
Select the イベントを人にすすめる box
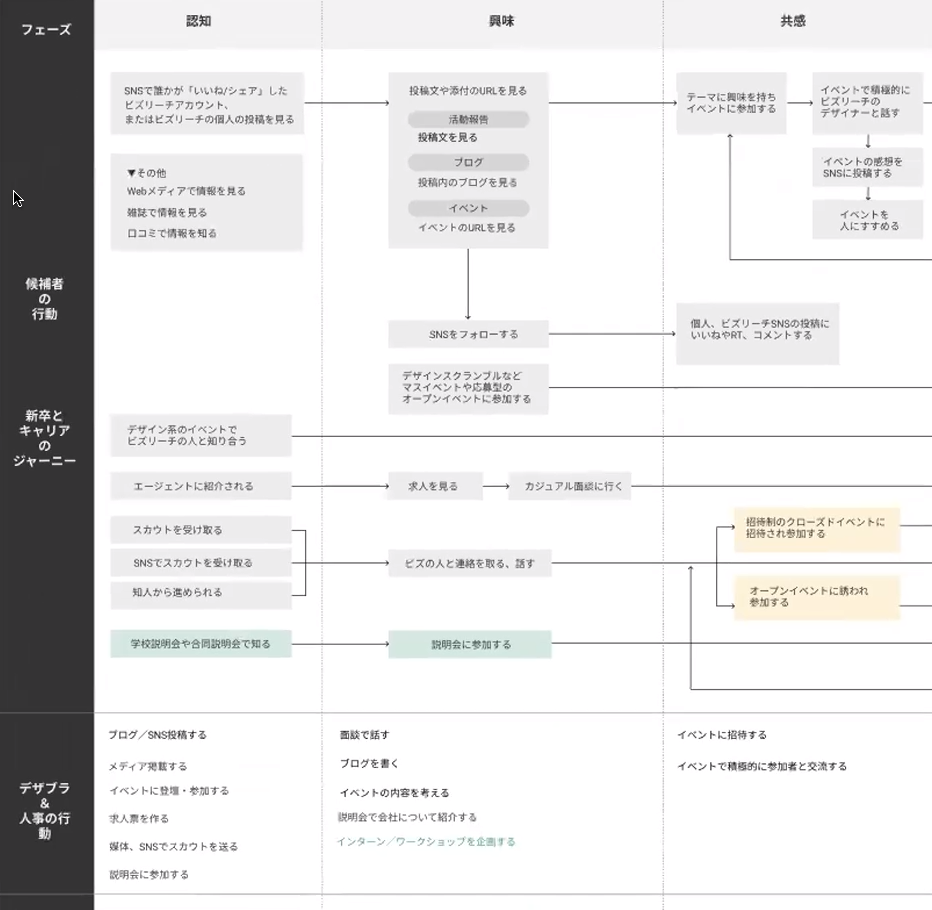pos(868,220)
